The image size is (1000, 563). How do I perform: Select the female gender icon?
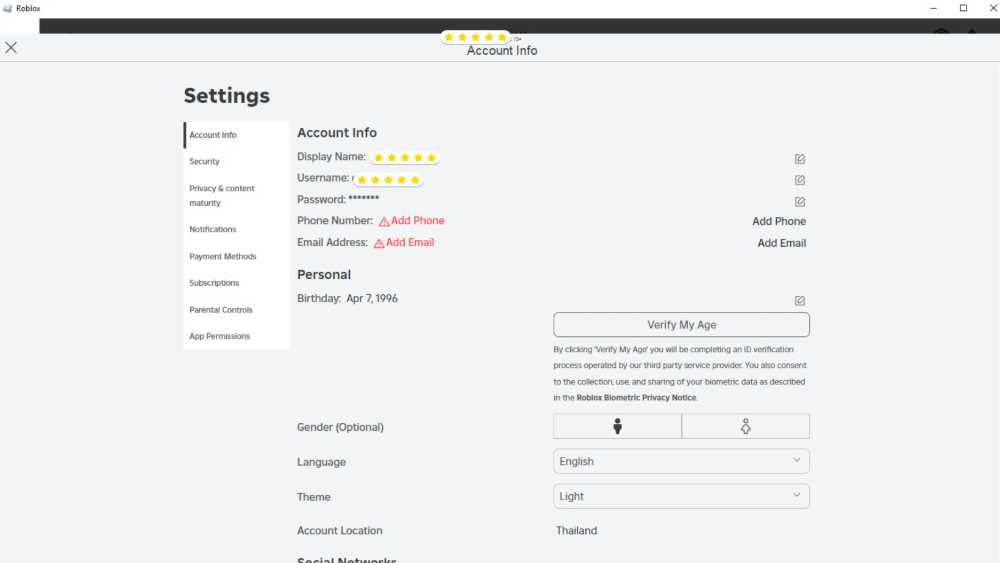coord(746,427)
